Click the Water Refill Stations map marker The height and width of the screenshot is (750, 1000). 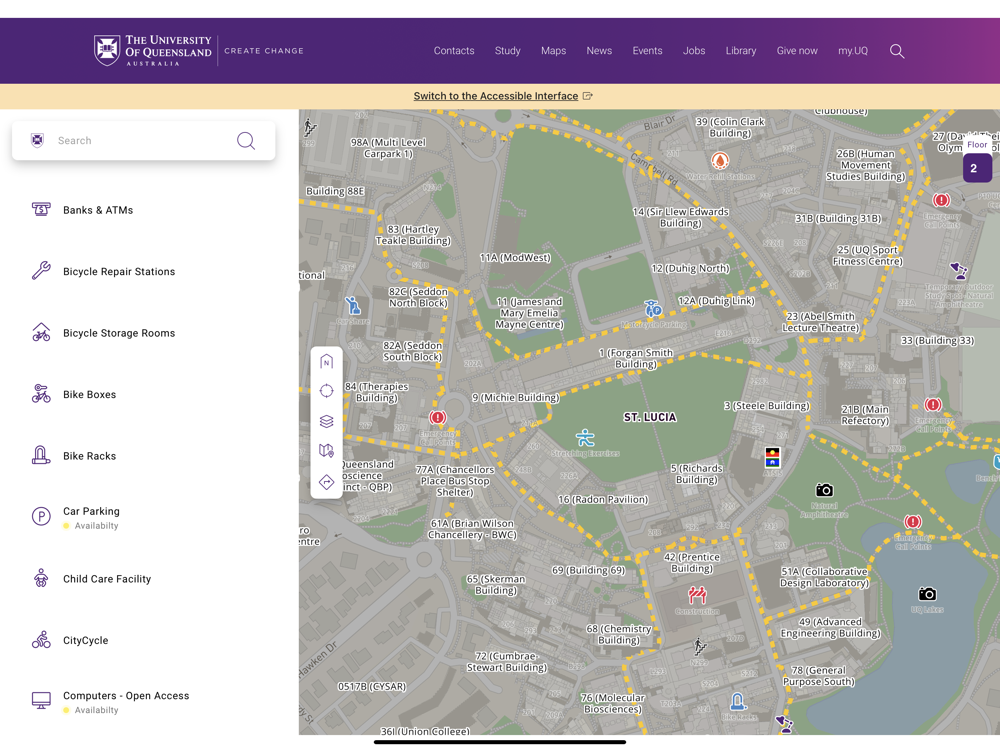pyautogui.click(x=720, y=160)
